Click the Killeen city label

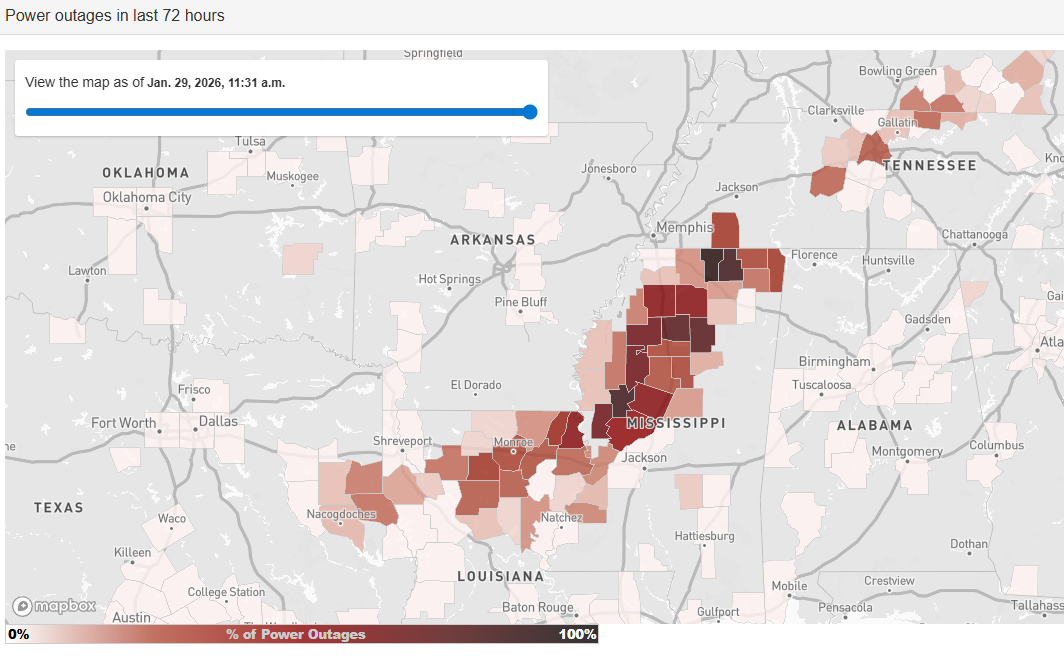click(132, 552)
